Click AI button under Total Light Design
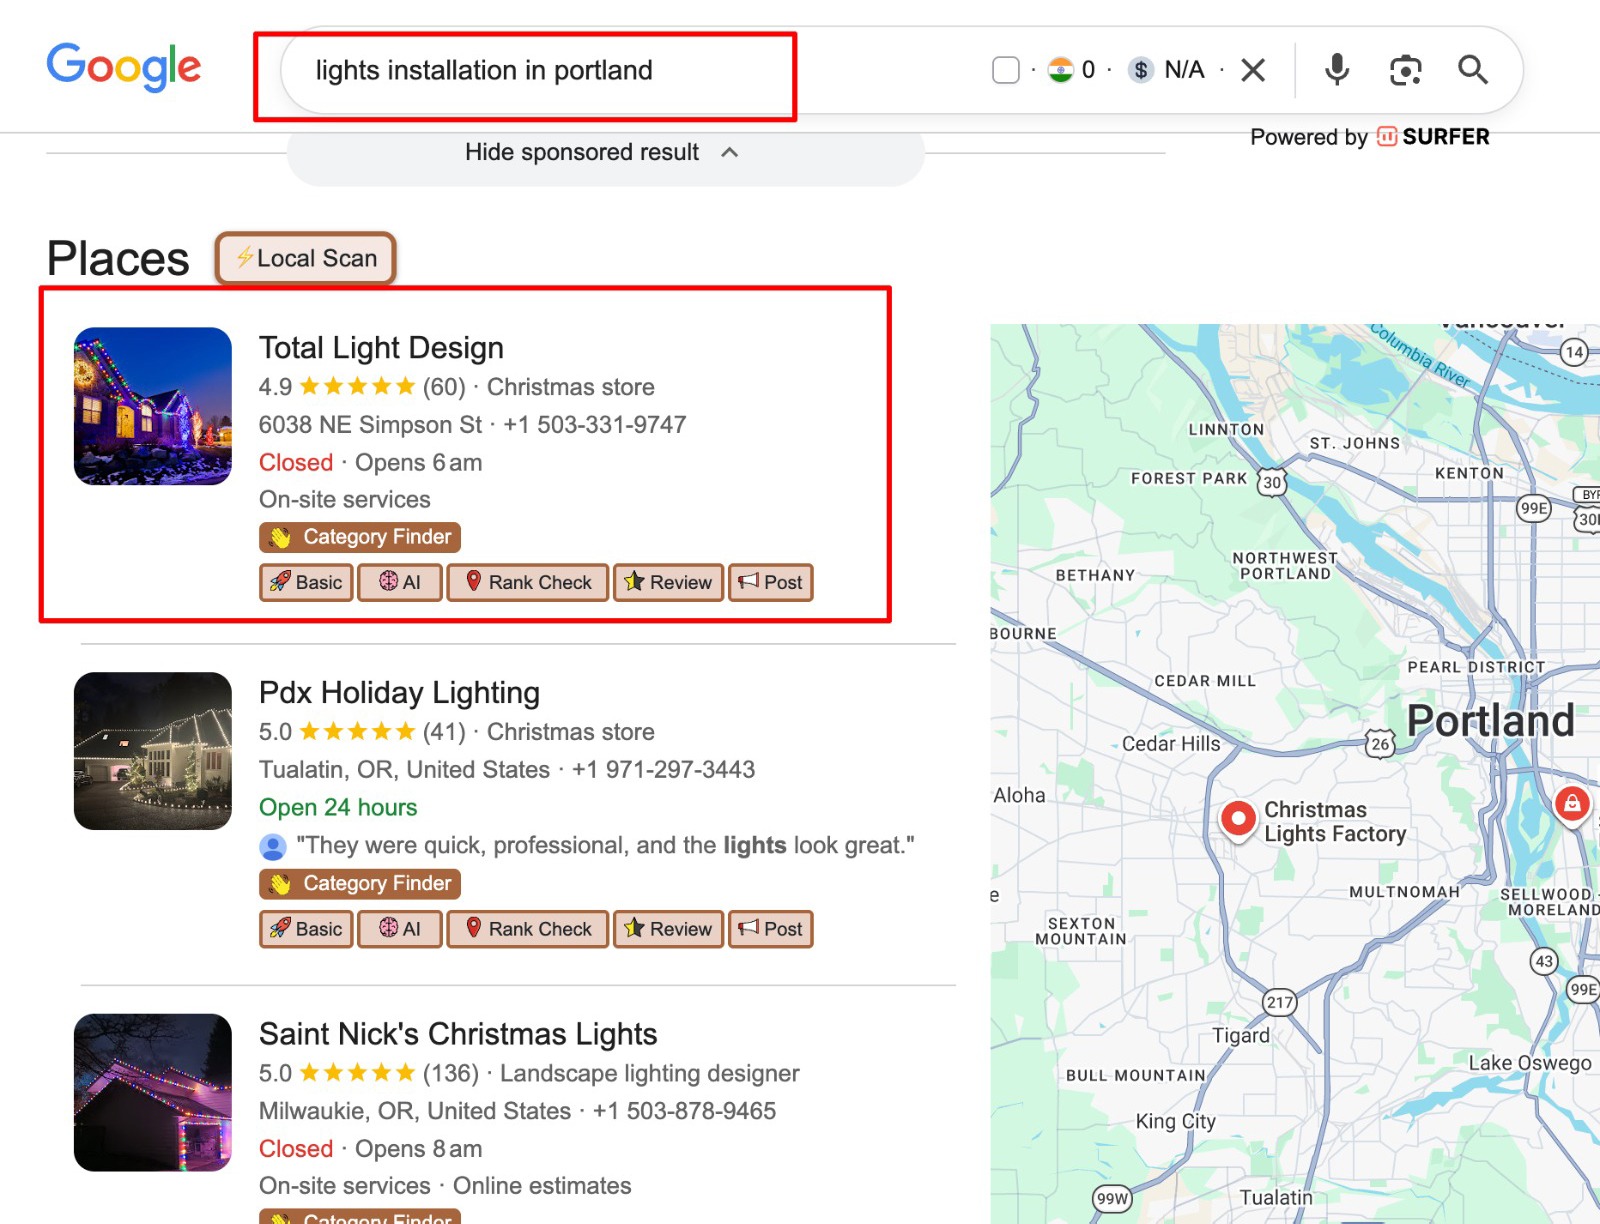The height and width of the screenshot is (1224, 1600). [x=400, y=582]
